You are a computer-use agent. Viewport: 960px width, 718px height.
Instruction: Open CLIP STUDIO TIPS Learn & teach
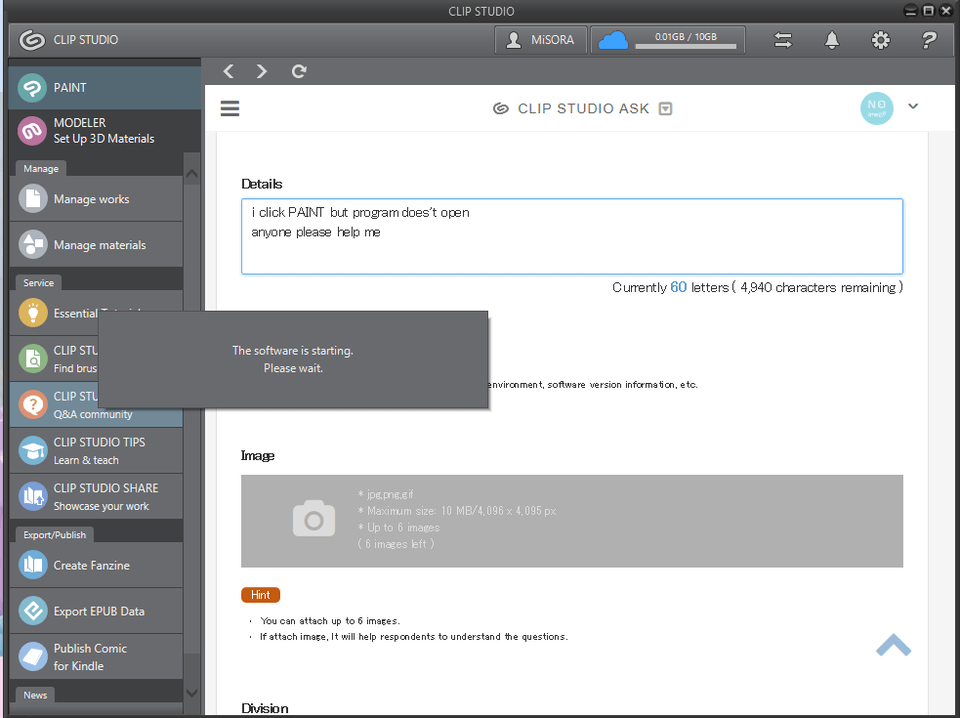click(96, 451)
